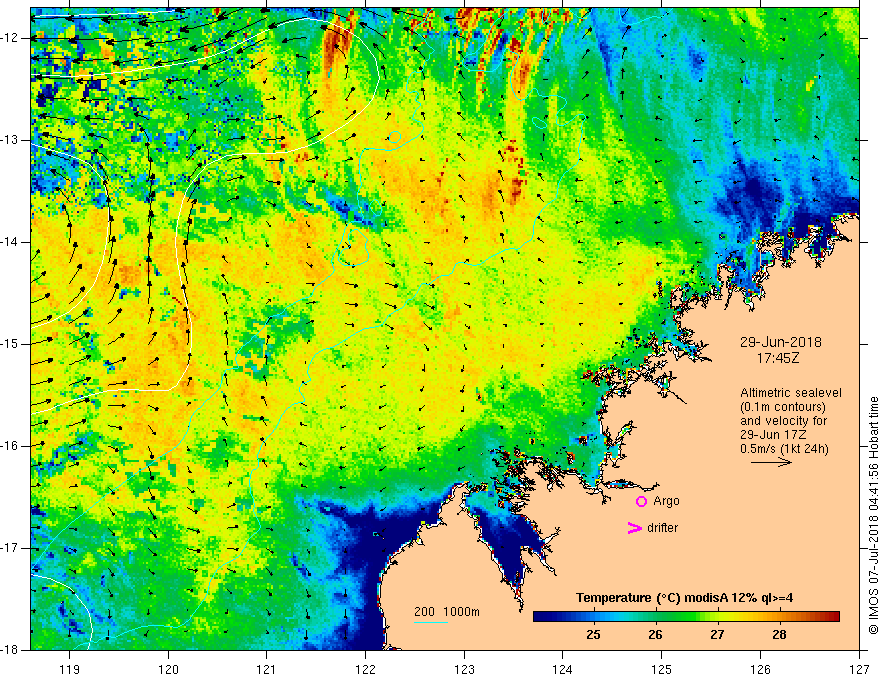Click the latitude axis label -15
Image resolution: width=880 pixels, height=680 pixels.
pos(11,344)
